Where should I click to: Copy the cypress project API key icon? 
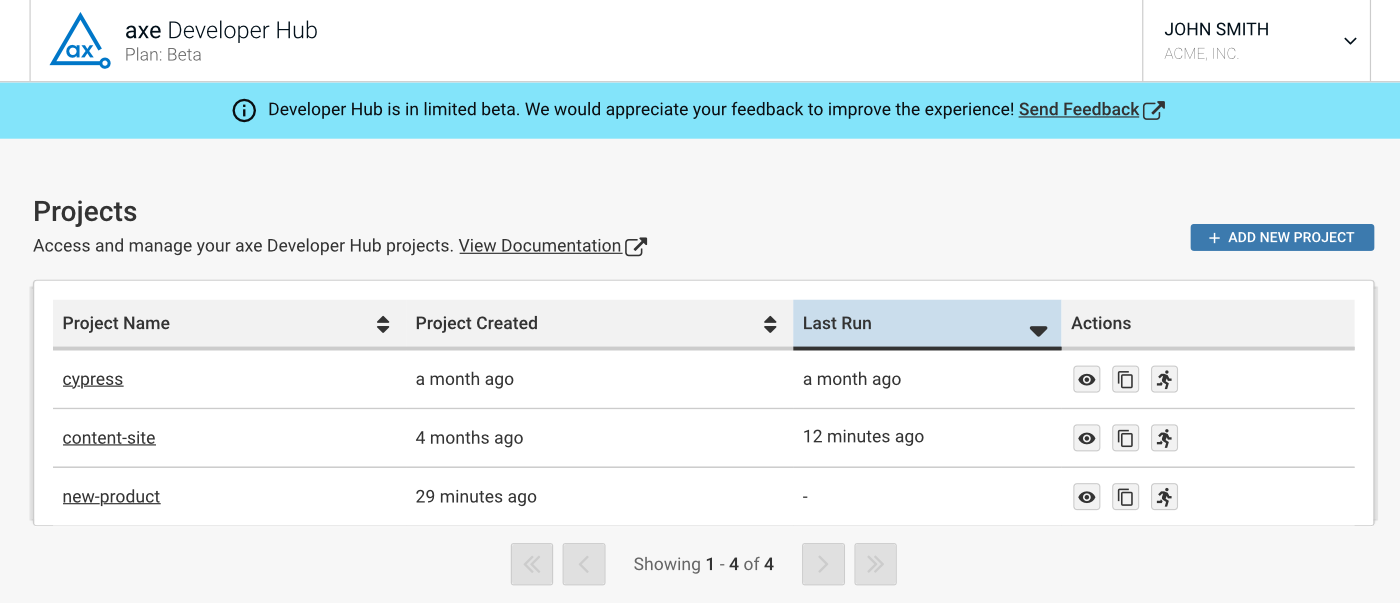coord(1126,380)
